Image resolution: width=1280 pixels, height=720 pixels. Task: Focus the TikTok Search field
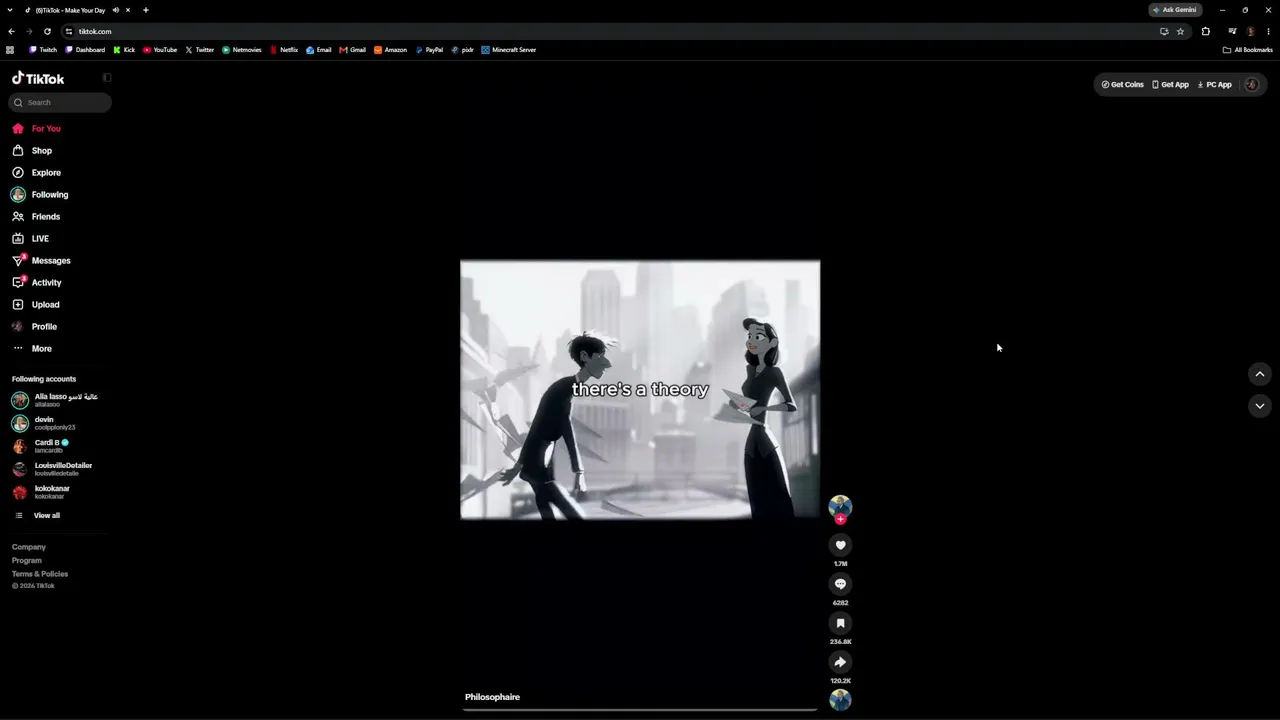pos(61,102)
